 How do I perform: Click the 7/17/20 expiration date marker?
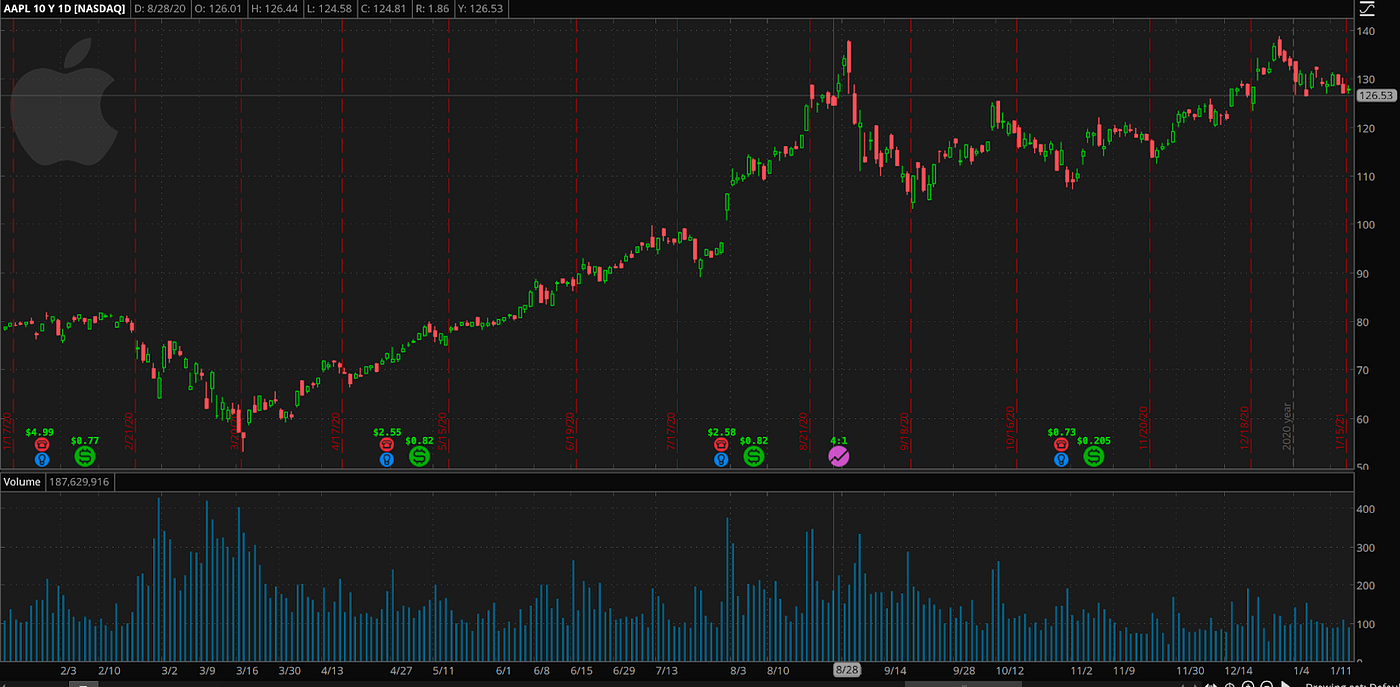672,432
